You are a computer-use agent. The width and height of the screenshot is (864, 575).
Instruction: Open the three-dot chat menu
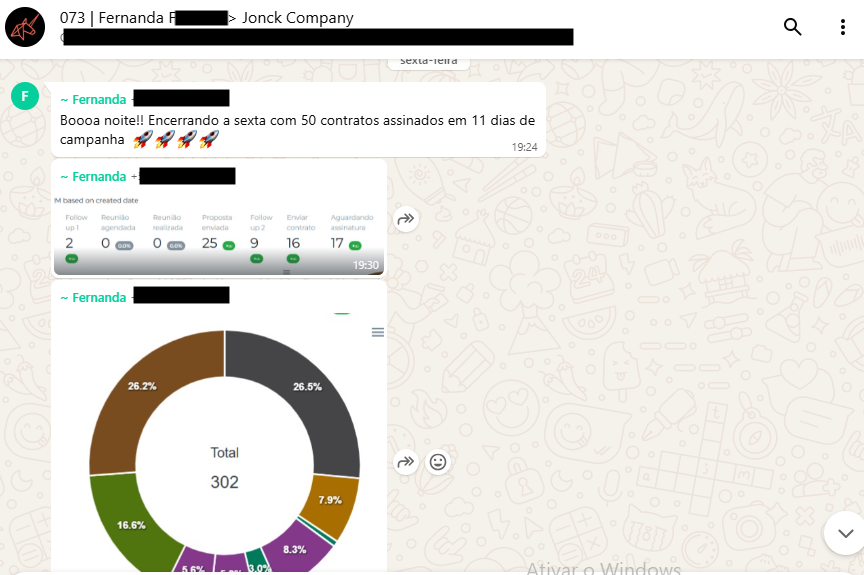pyautogui.click(x=843, y=26)
